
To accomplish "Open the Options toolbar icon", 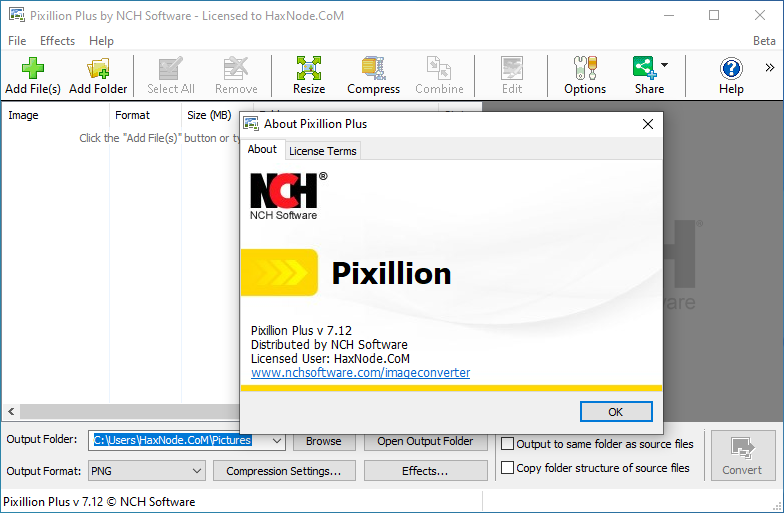I will tap(585, 68).
